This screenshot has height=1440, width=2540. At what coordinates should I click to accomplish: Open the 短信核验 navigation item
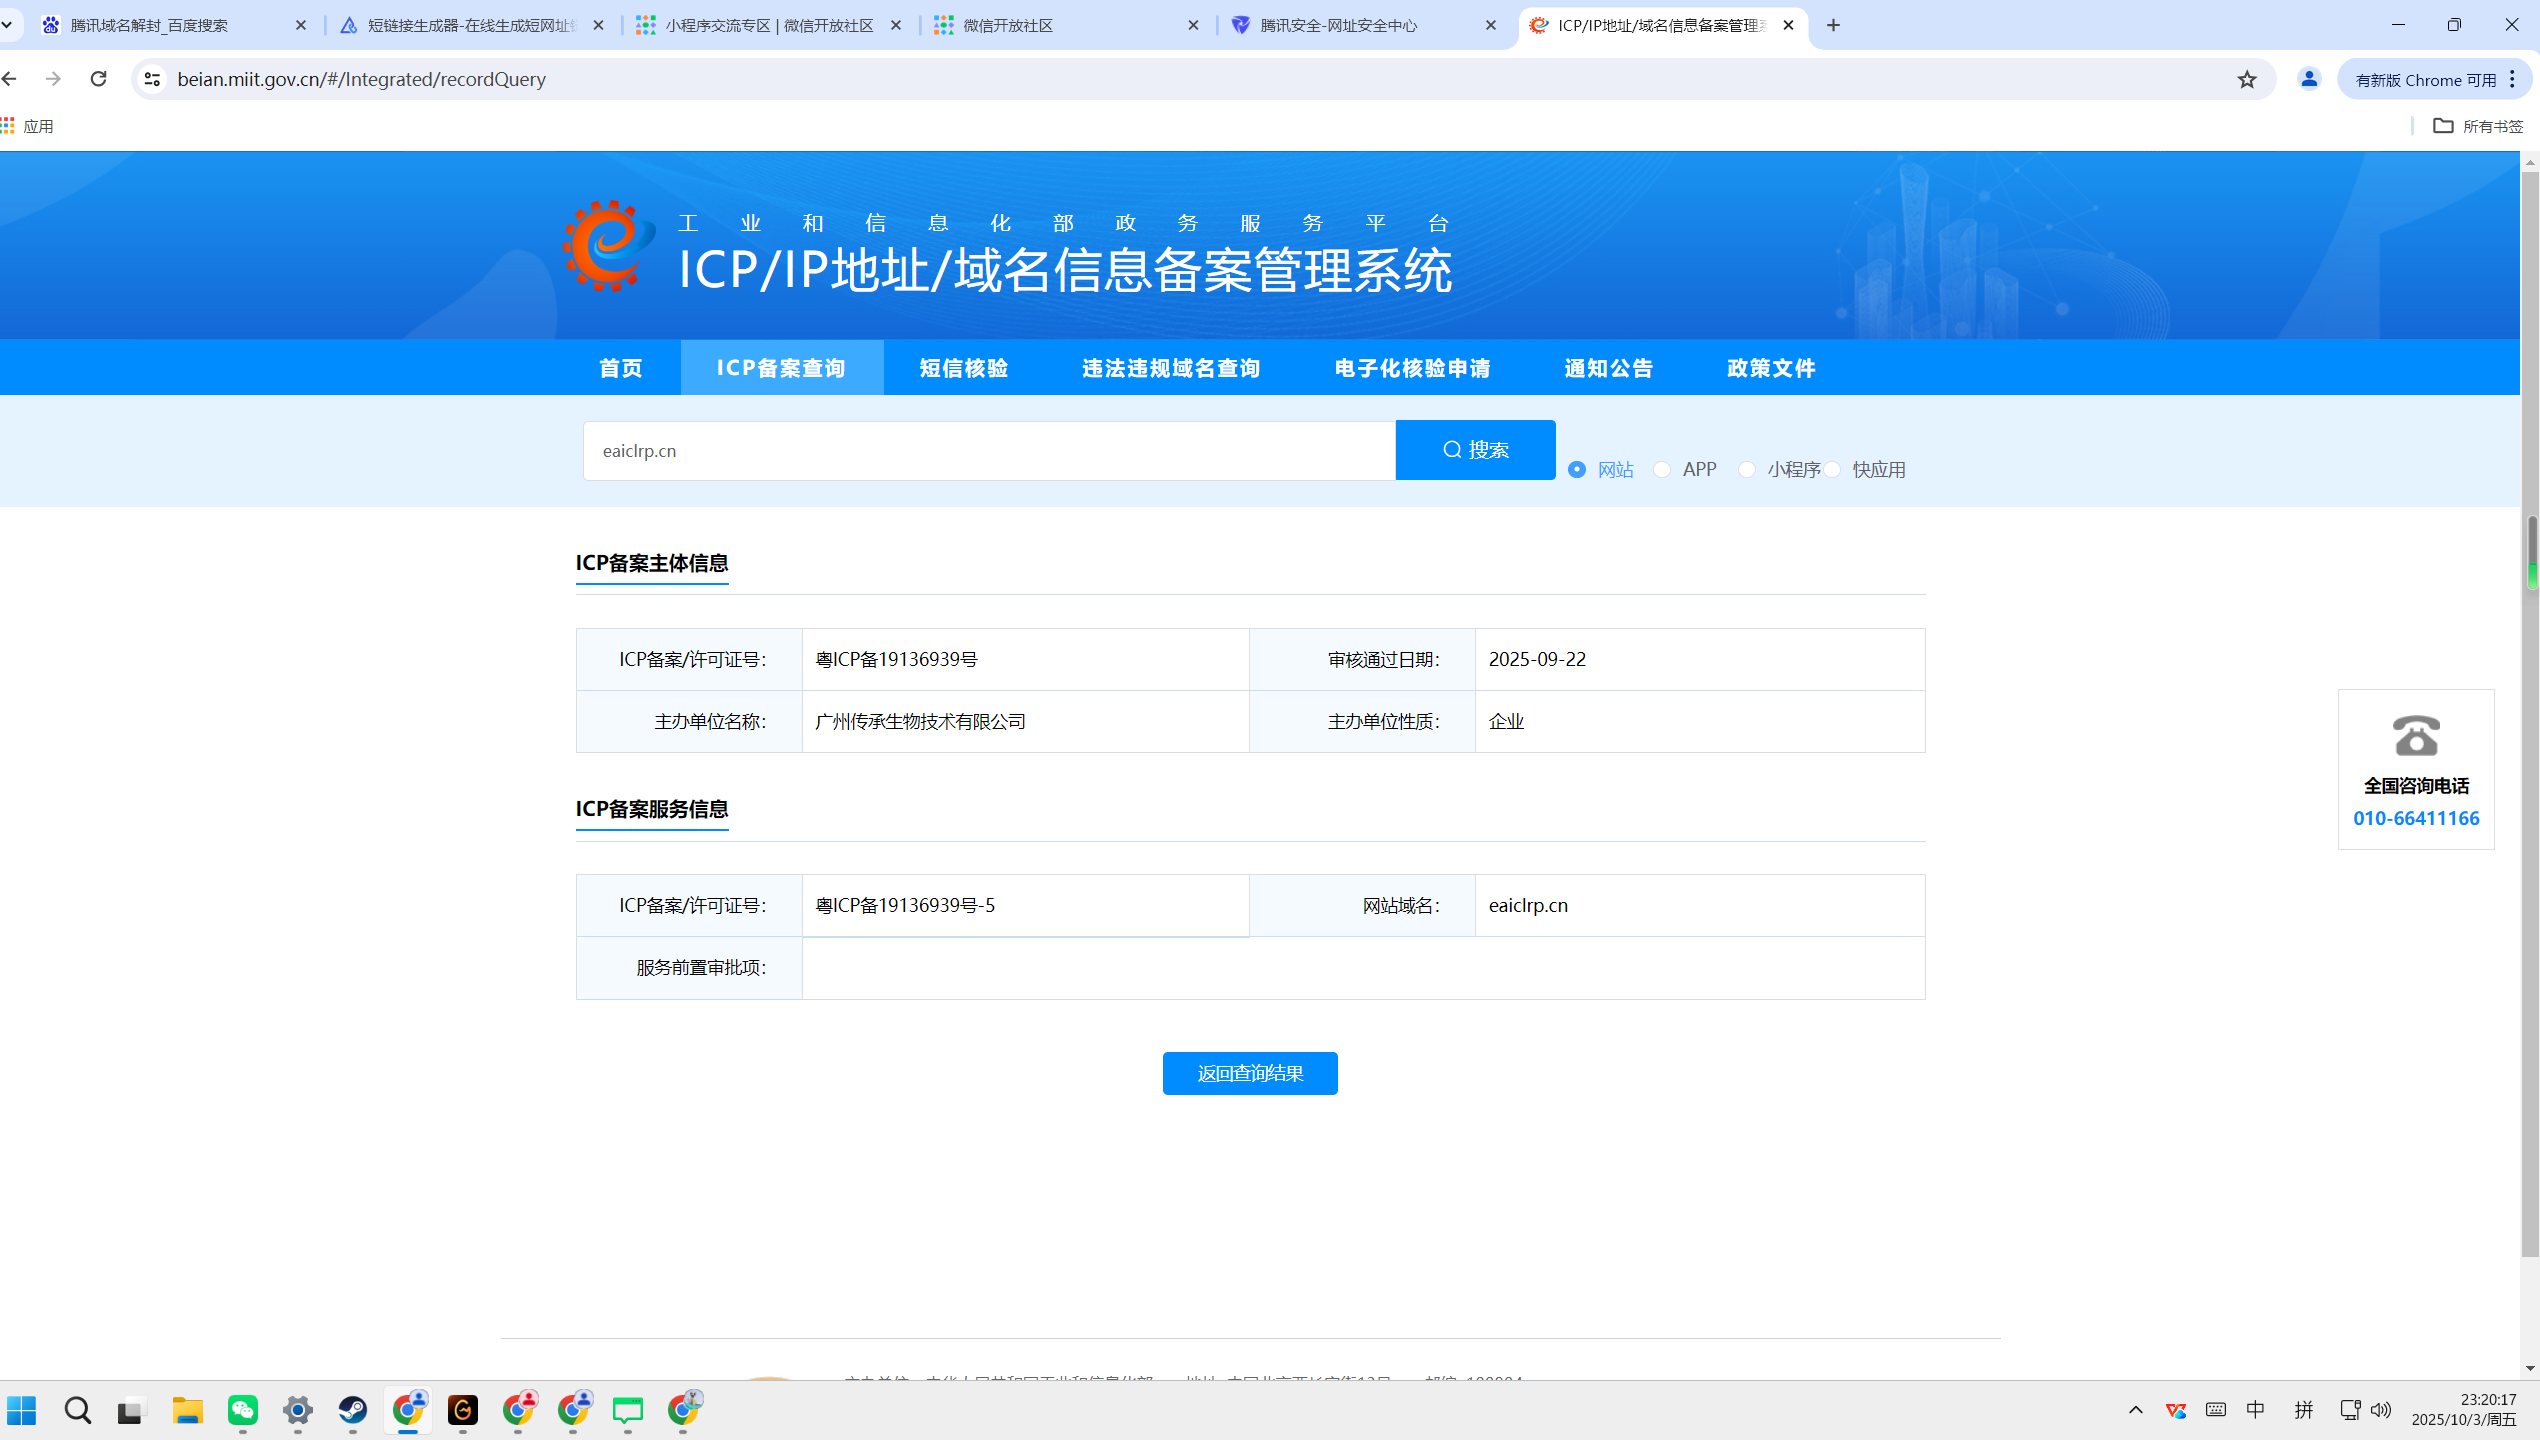pos(963,368)
